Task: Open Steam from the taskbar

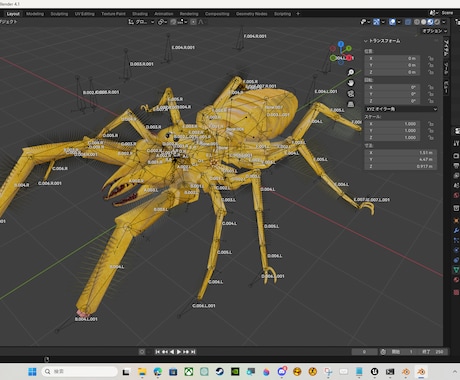Action: coord(220,371)
